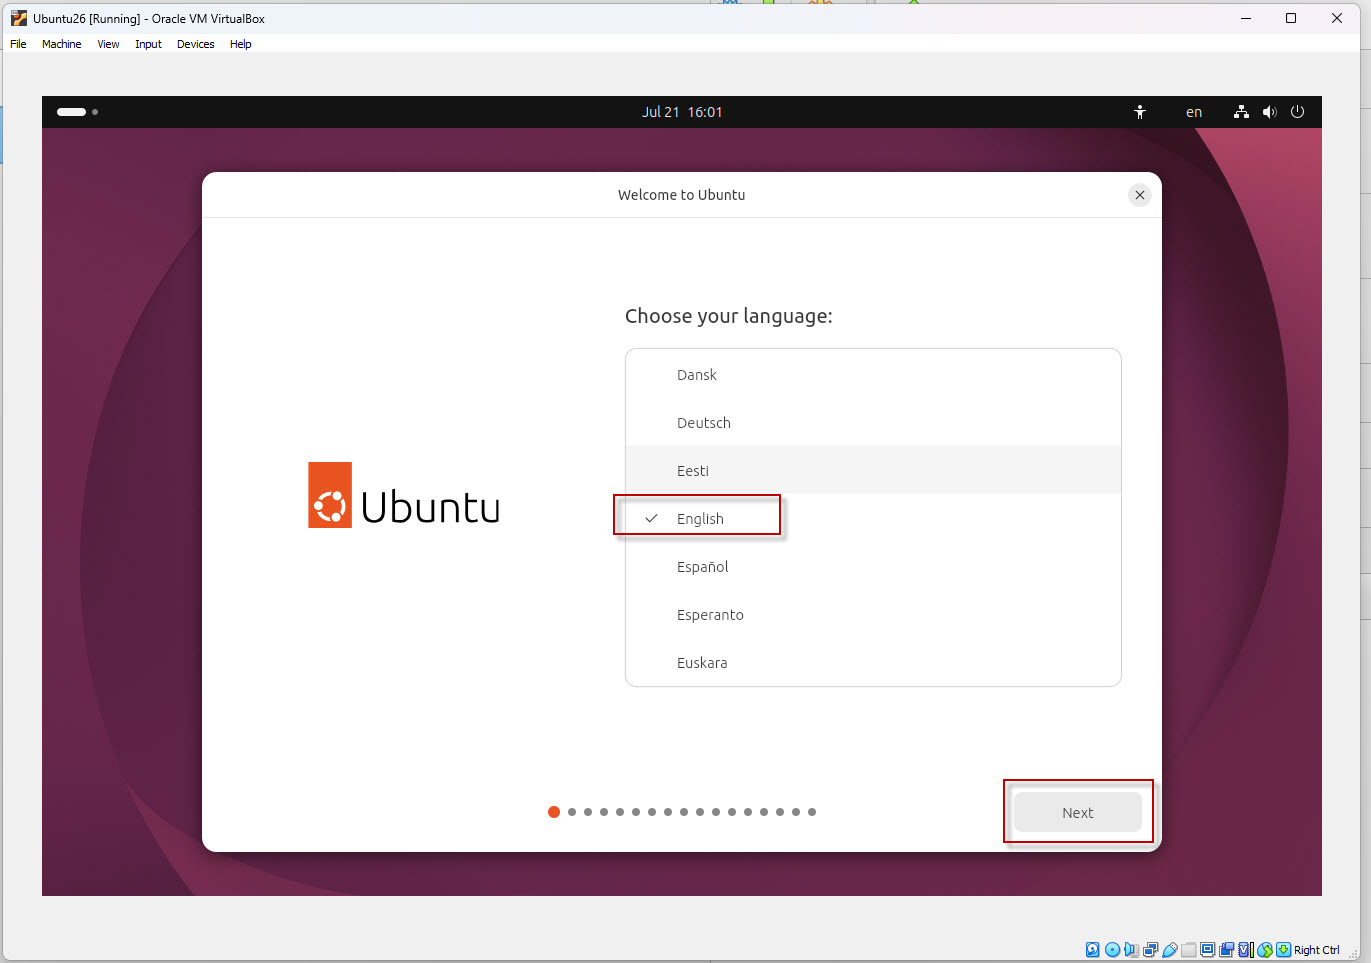Image resolution: width=1371 pixels, height=963 pixels.
Task: Click the shared folders status icon
Action: click(x=1189, y=950)
